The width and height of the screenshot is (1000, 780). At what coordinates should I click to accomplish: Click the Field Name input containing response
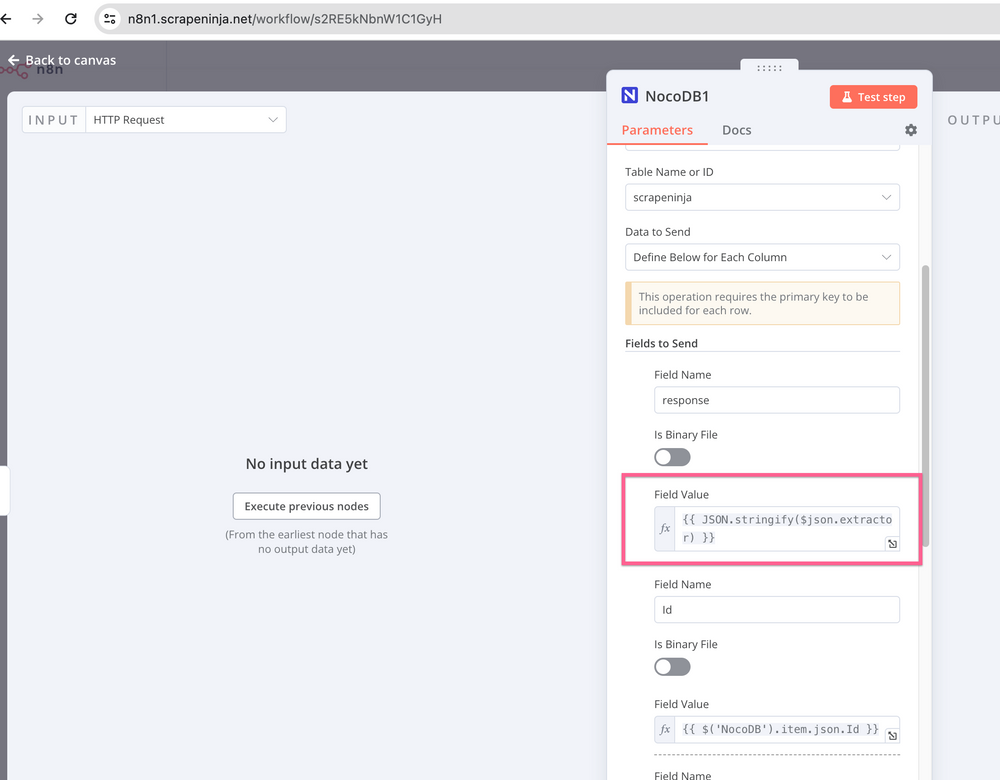click(x=776, y=400)
